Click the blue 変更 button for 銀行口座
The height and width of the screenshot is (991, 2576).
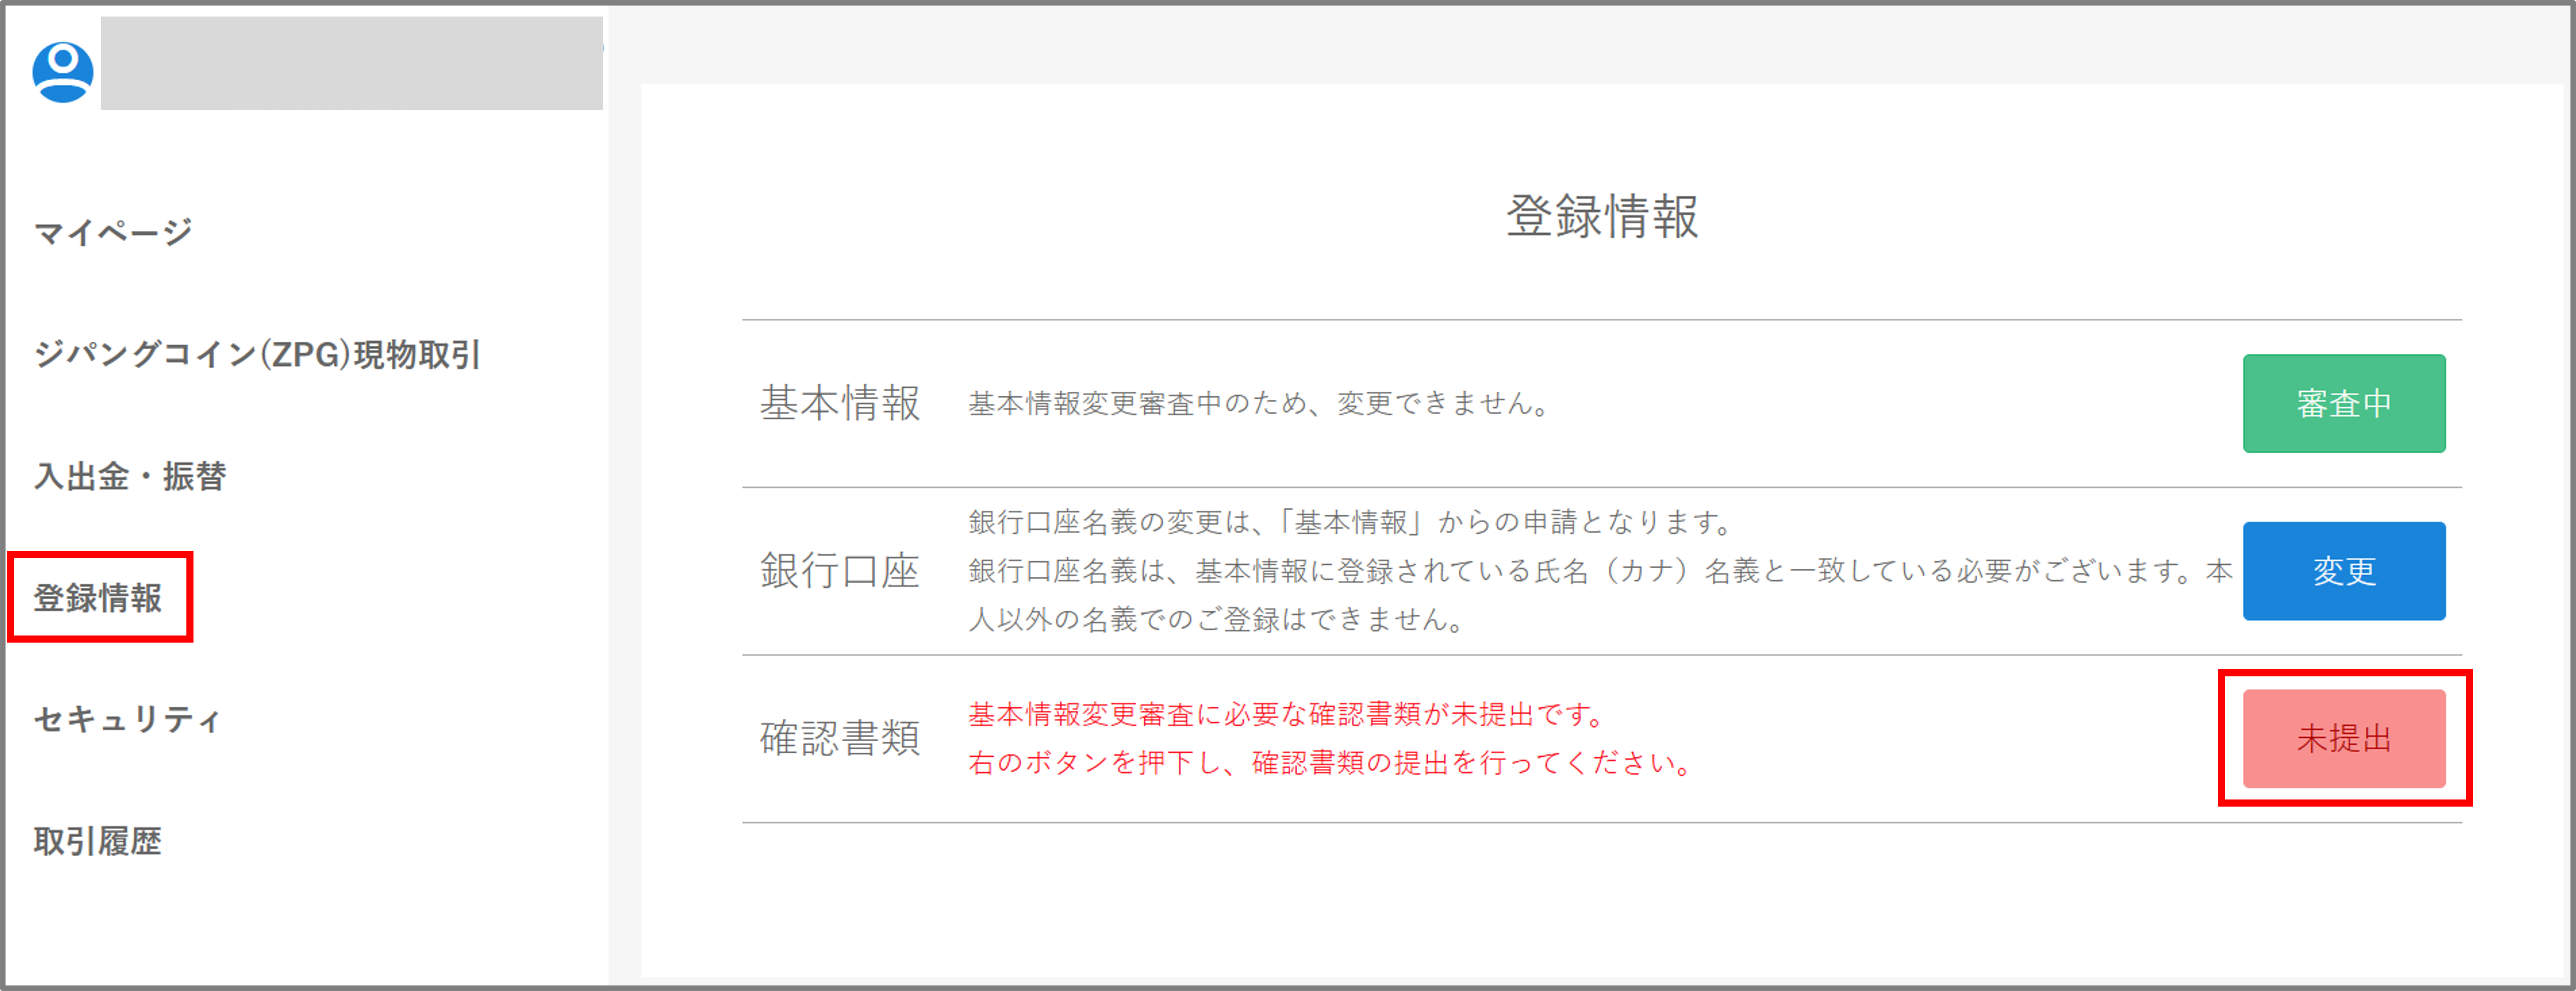pyautogui.click(x=2343, y=571)
